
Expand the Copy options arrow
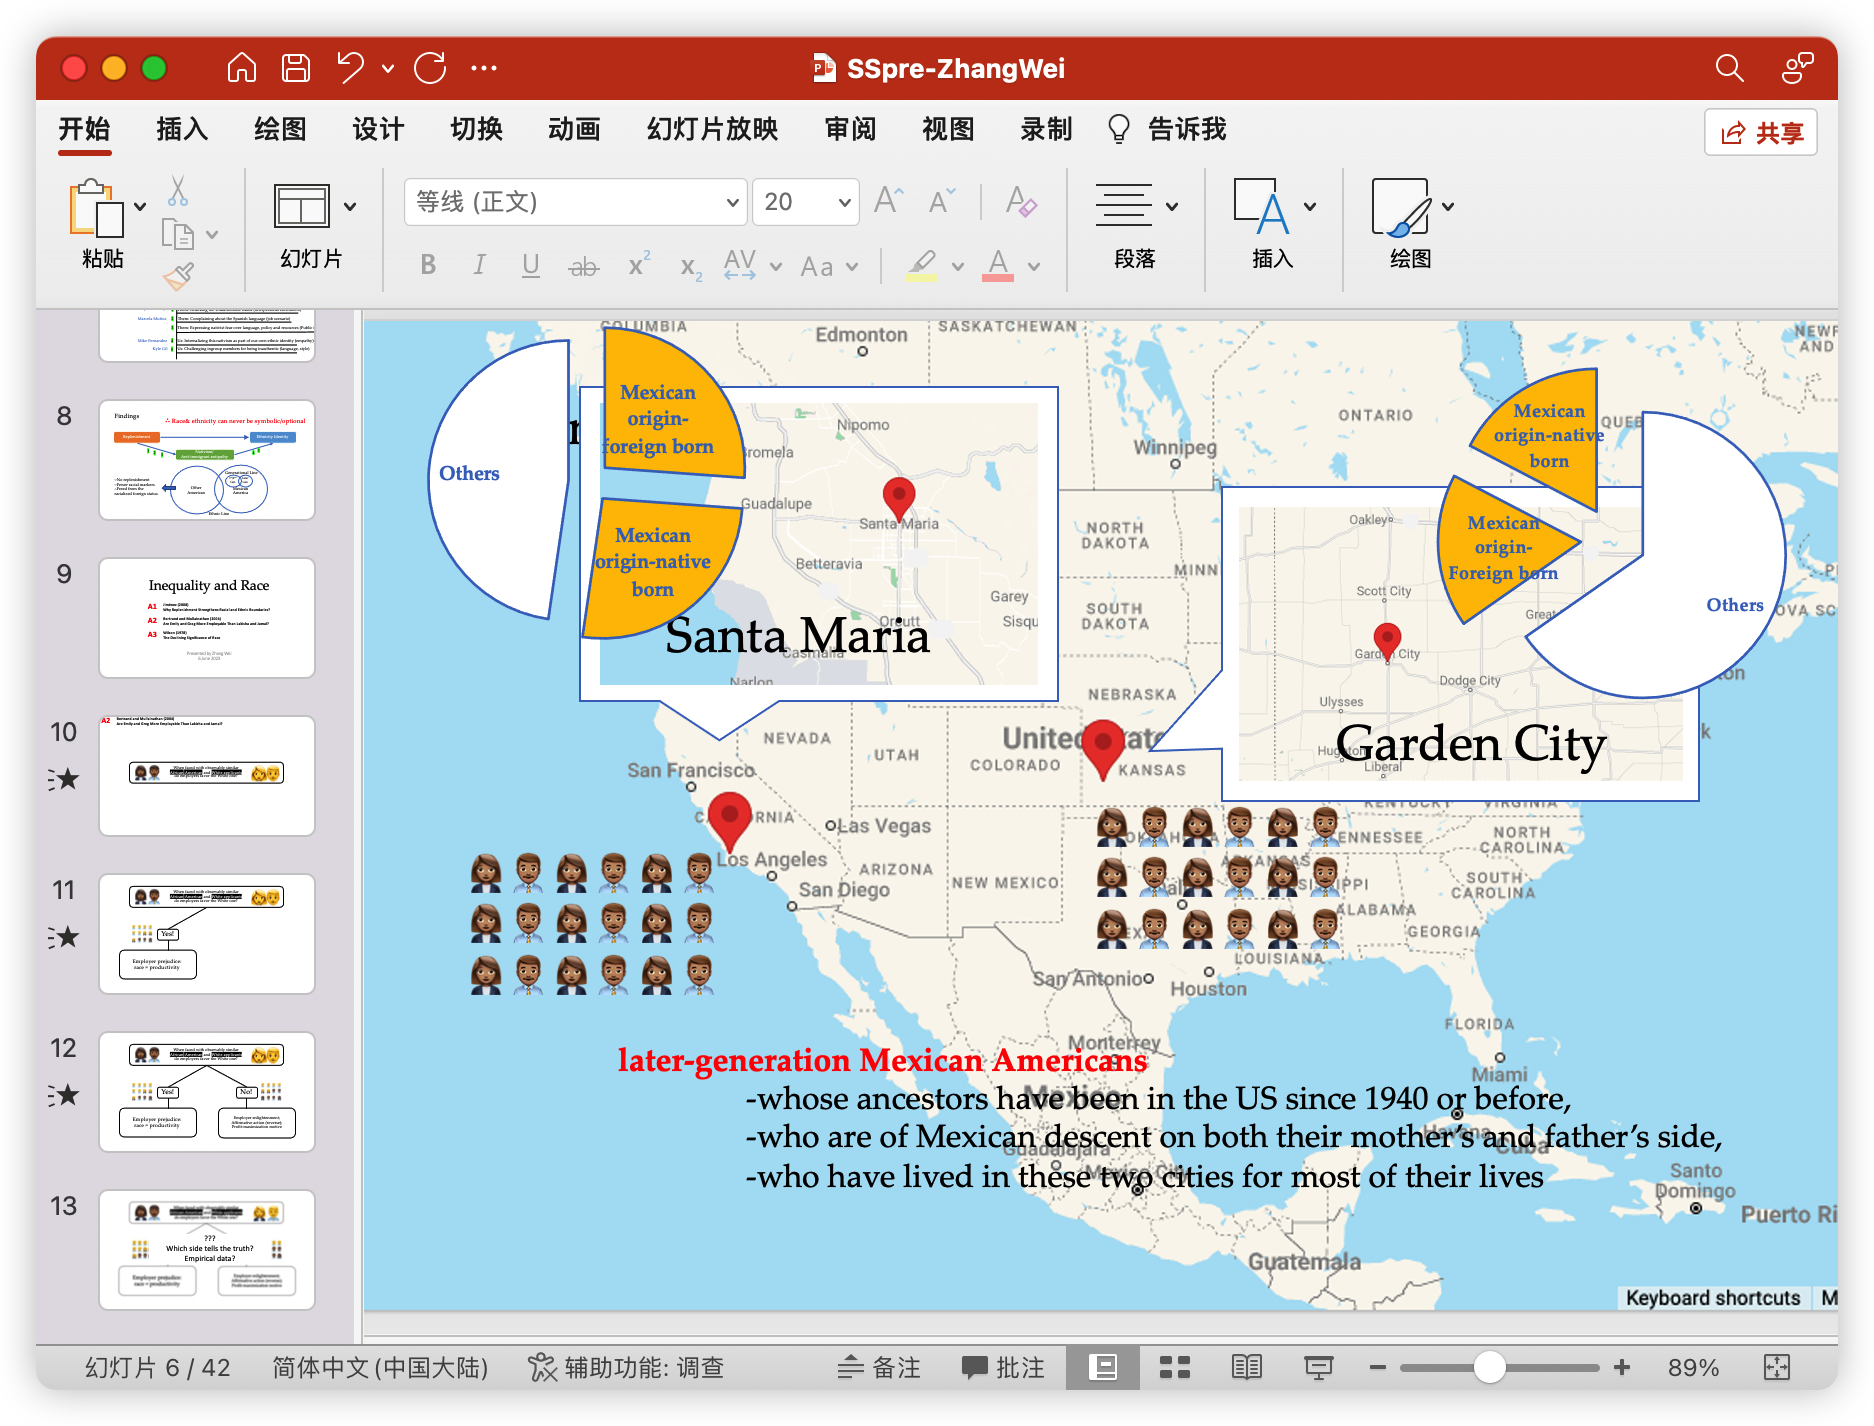click(212, 235)
